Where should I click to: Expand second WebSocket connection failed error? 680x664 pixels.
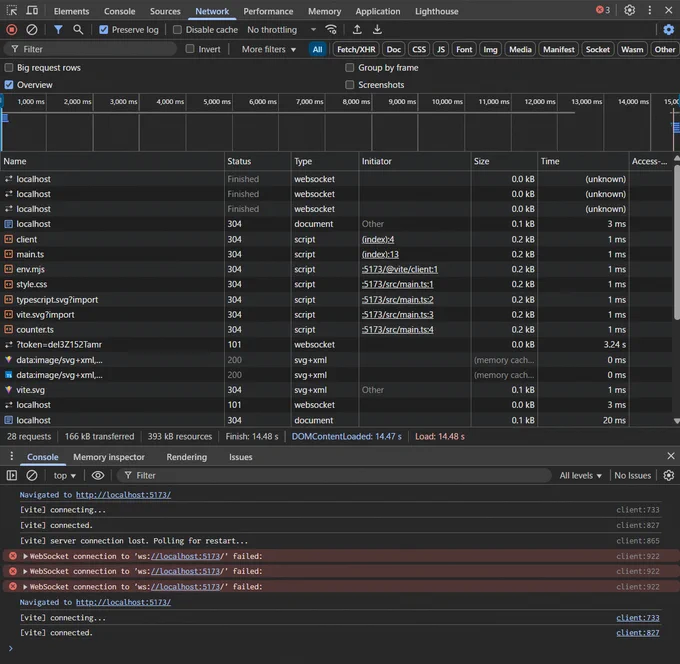pos(25,571)
